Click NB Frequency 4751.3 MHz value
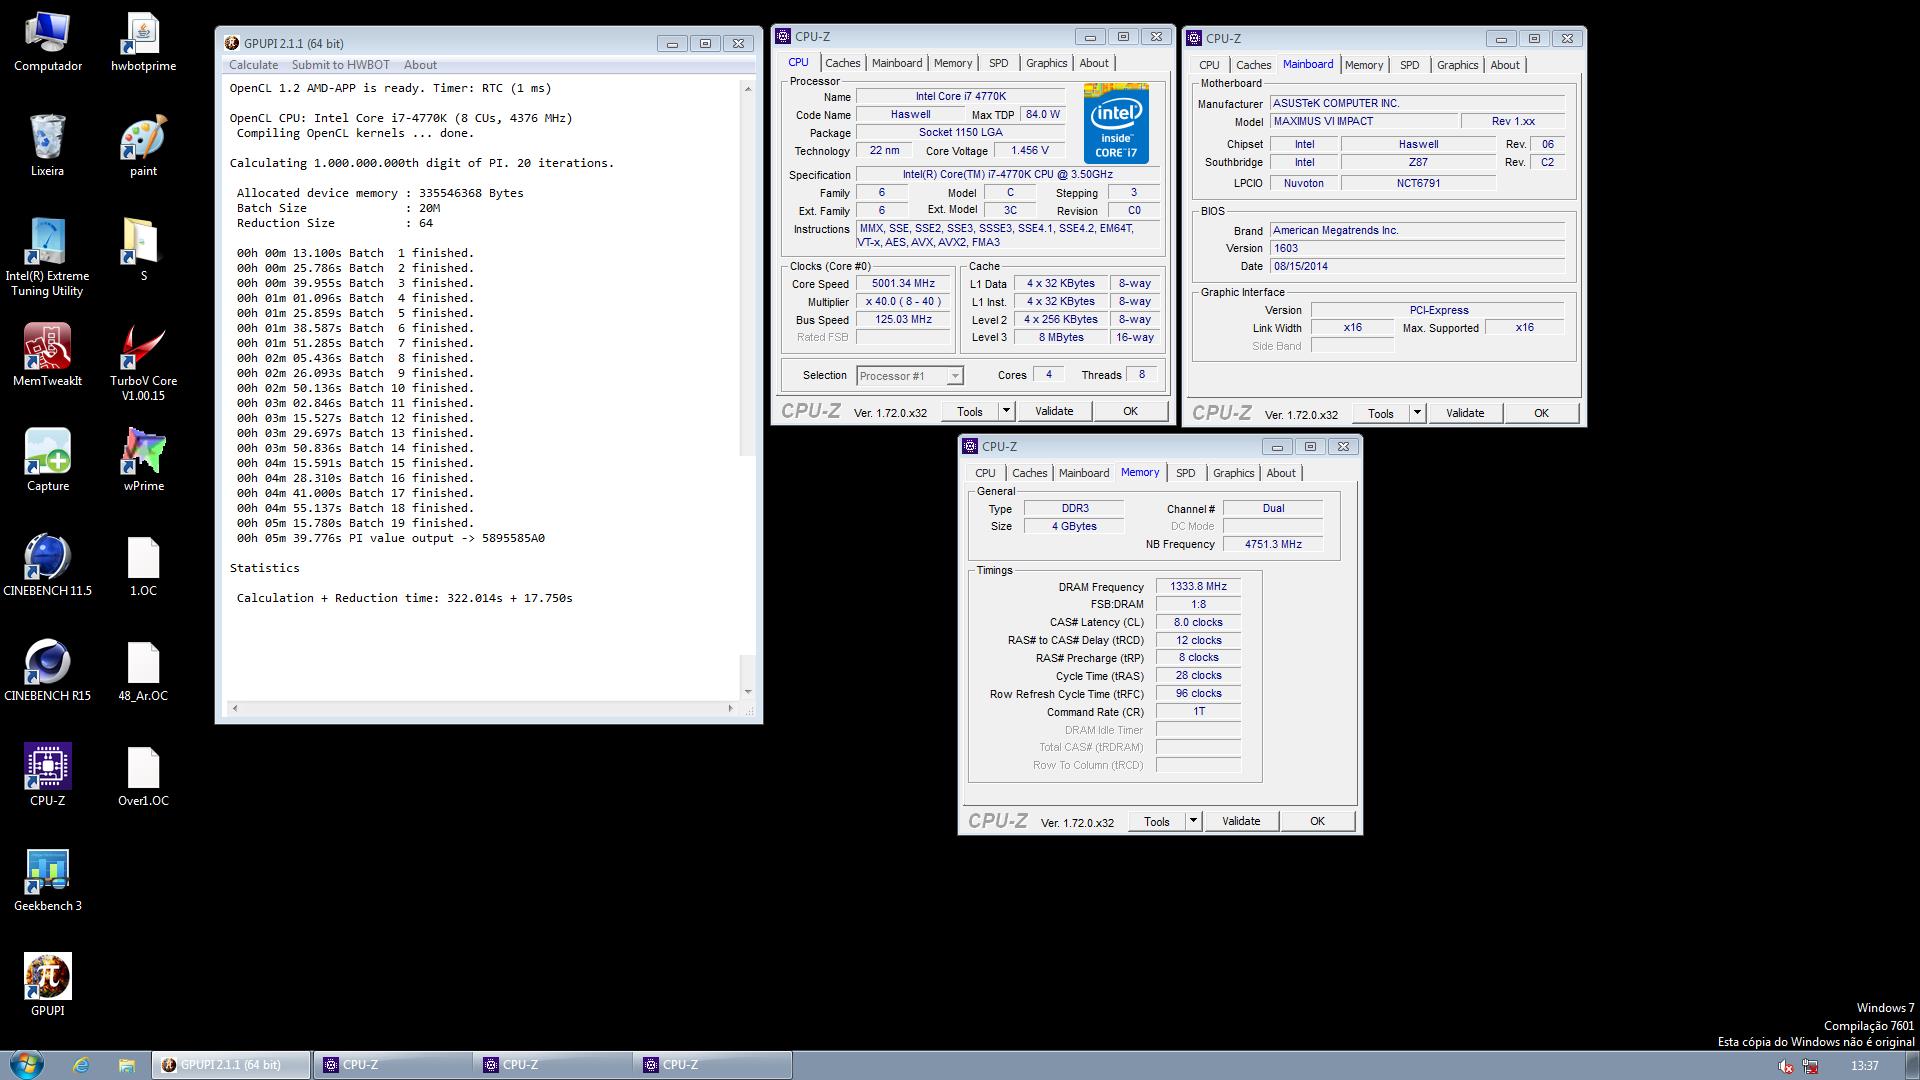The image size is (1920, 1080). pos(1273,544)
